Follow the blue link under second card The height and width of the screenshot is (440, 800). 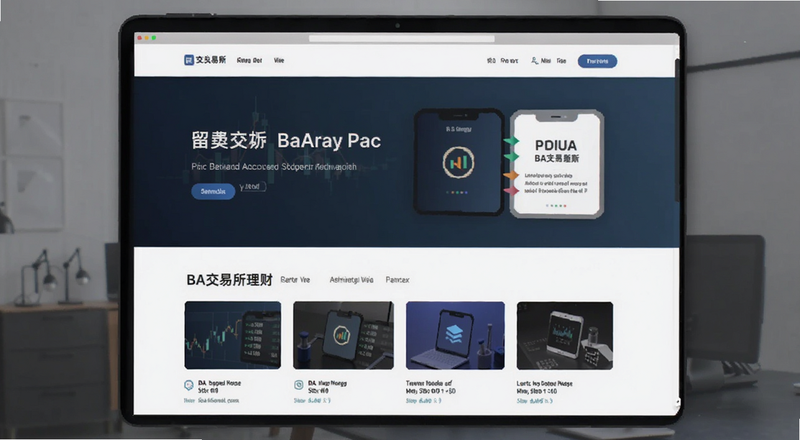point(312,401)
